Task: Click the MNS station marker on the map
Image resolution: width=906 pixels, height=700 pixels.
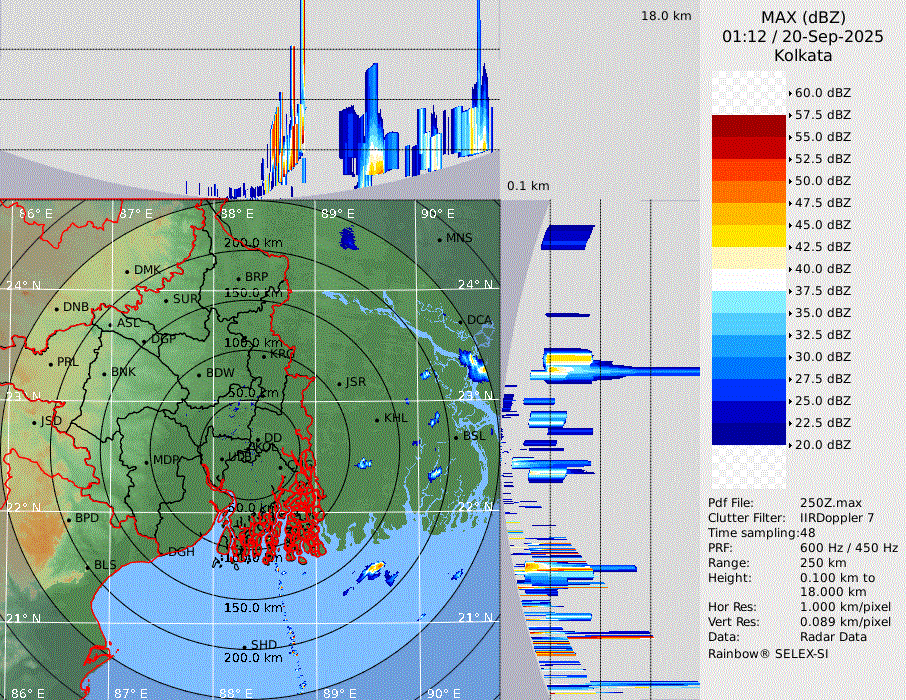Action: pos(440,239)
